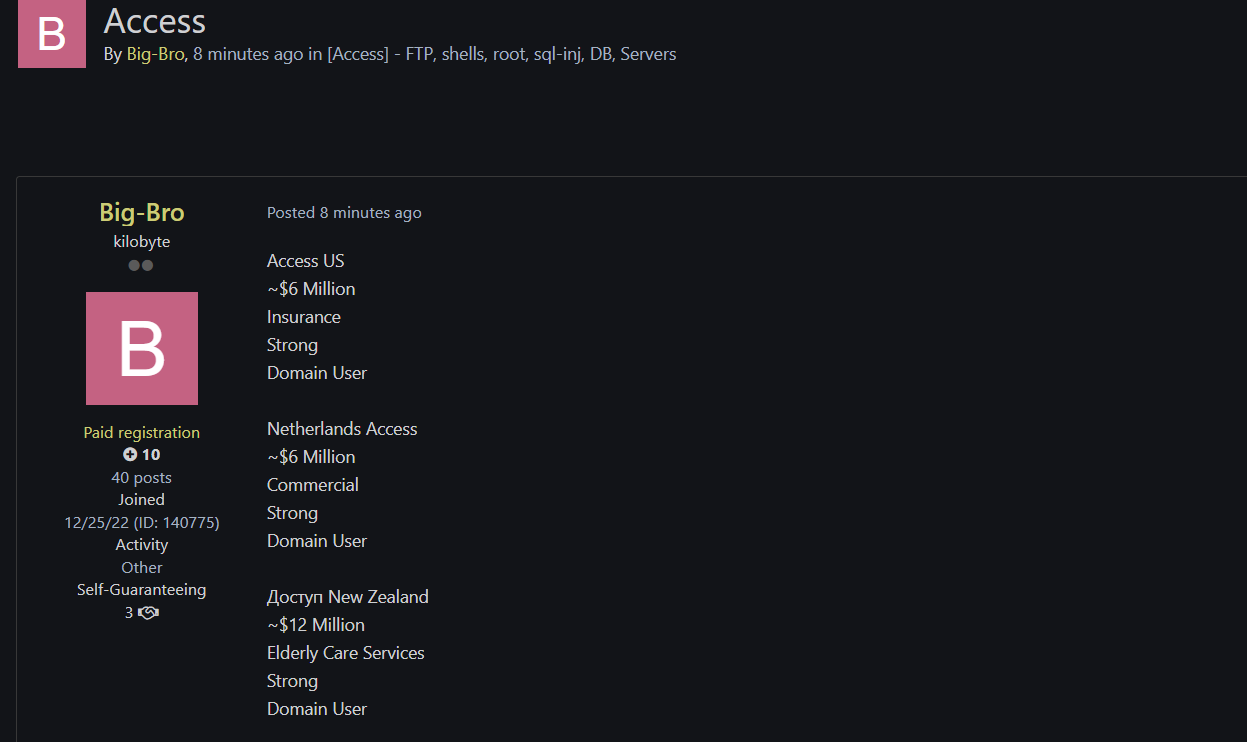Click the 'Elderly Care Services' text line
Image resolution: width=1247 pixels, height=742 pixels.
pyautogui.click(x=346, y=653)
